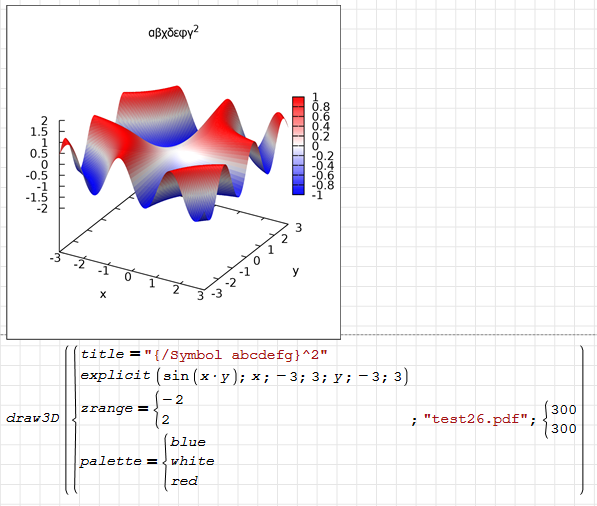Select the first 300 size value
Screen dimensions: 597x506
tap(564, 410)
